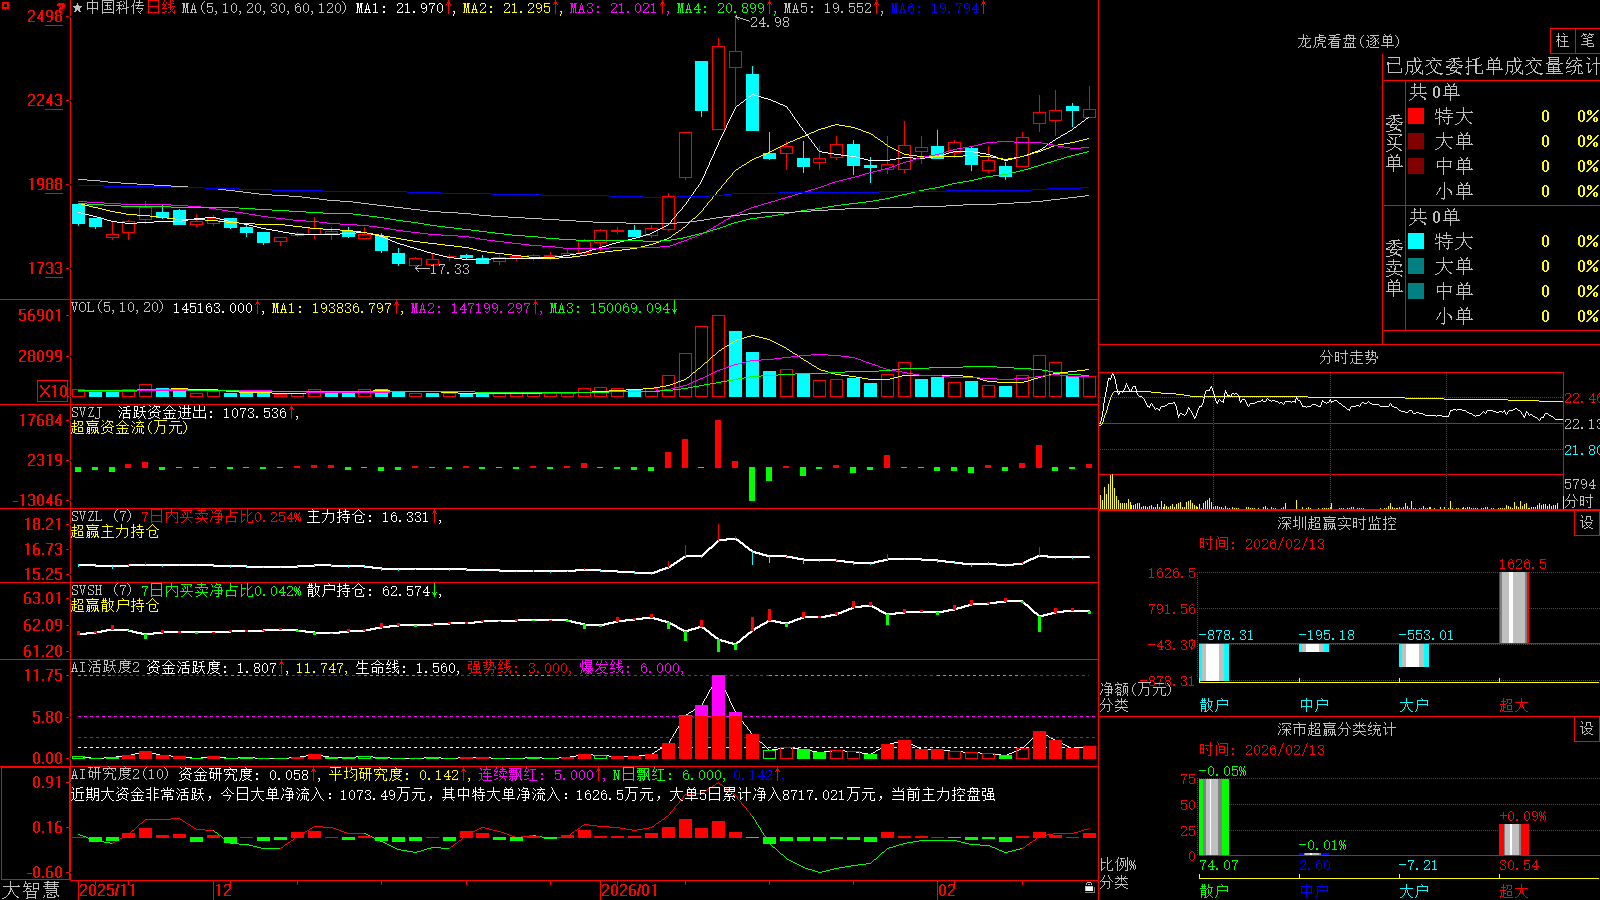1600x900 pixels.
Task: Click 超赢主力持仓 label
Action: pyautogui.click(x=115, y=531)
